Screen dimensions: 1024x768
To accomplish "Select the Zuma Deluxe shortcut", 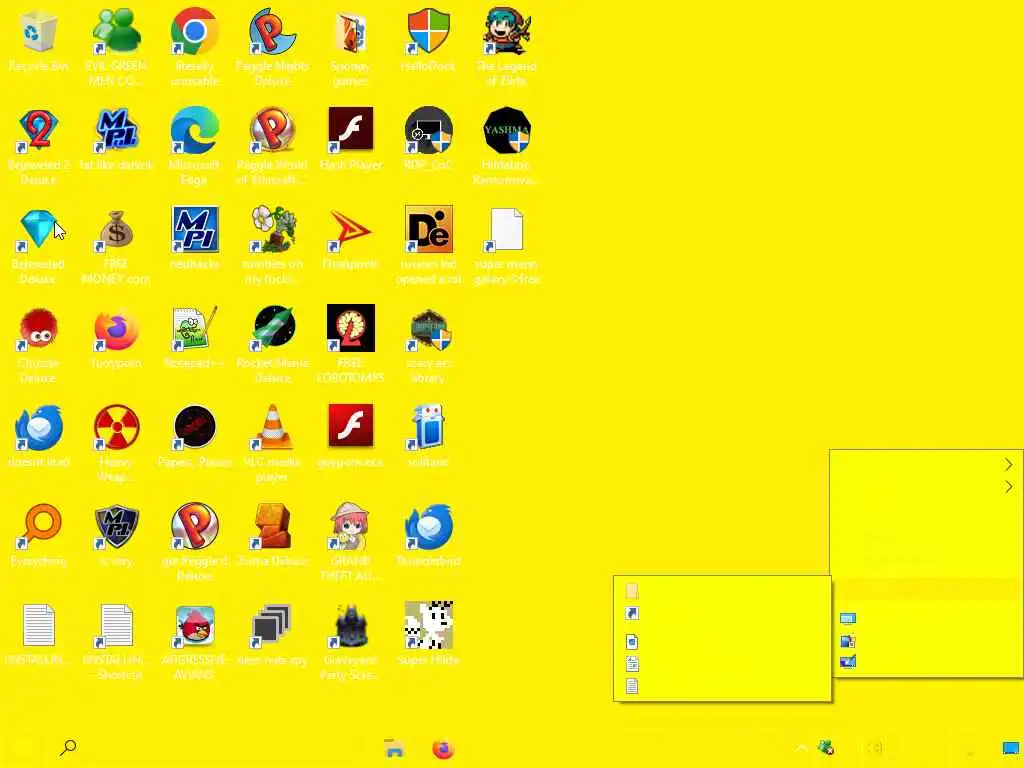I will (272, 526).
